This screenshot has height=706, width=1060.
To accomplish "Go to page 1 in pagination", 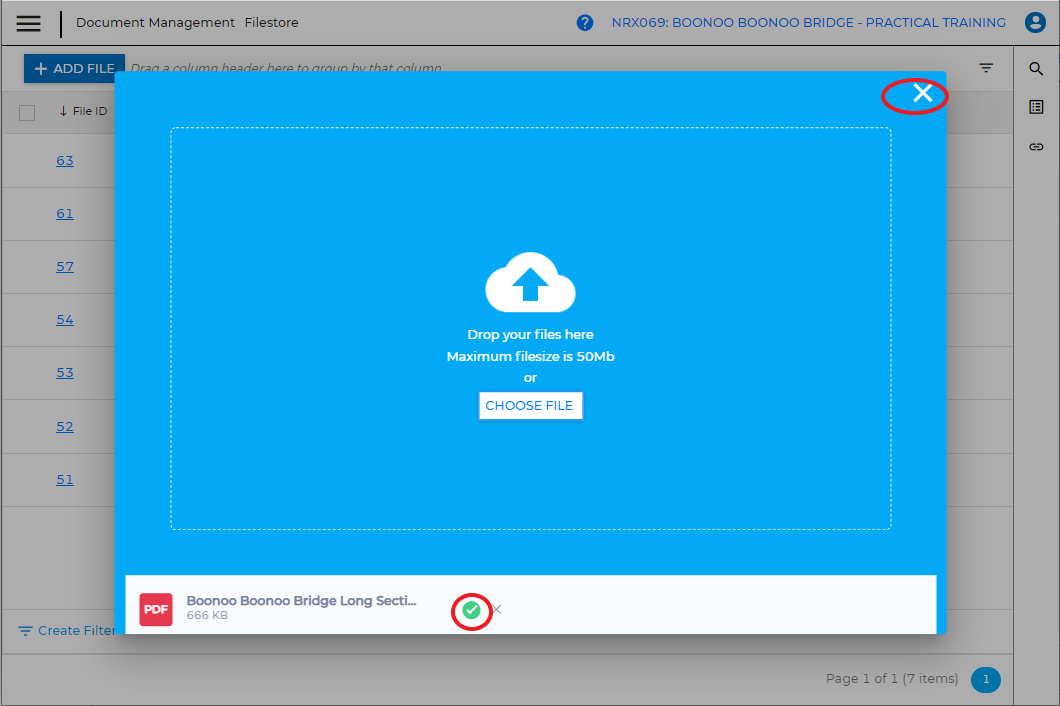I will tap(985, 680).
